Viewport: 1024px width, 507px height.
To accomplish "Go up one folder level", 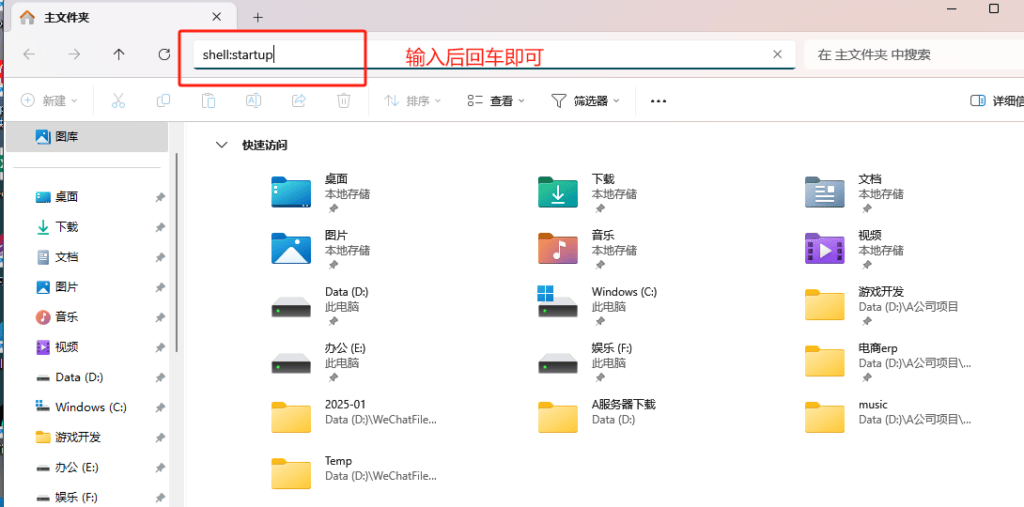I will click(119, 54).
